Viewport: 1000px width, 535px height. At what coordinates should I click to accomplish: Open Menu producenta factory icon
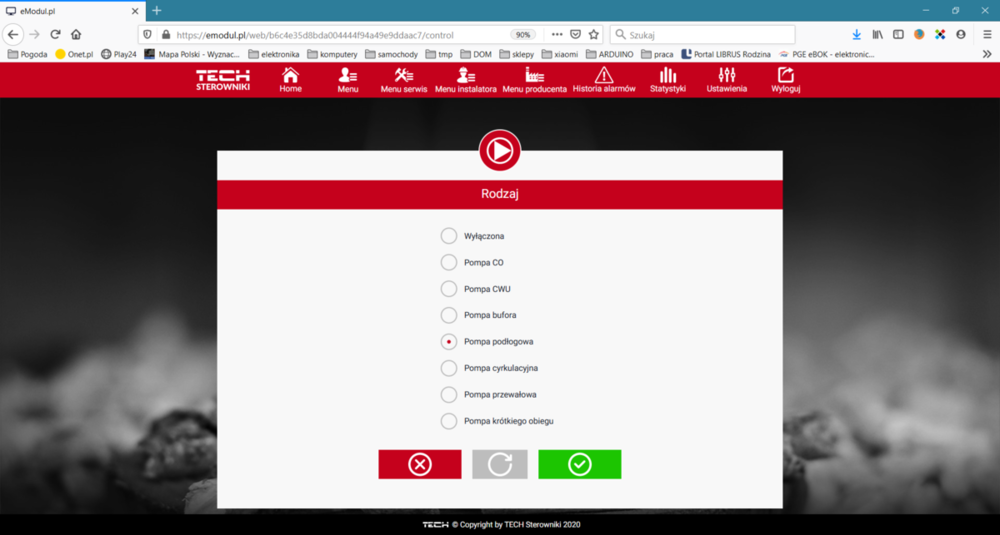(534, 76)
